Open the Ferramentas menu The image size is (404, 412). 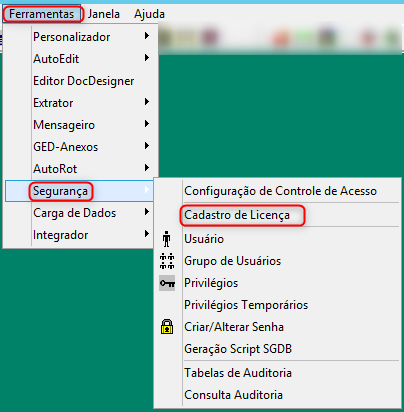tap(42, 14)
